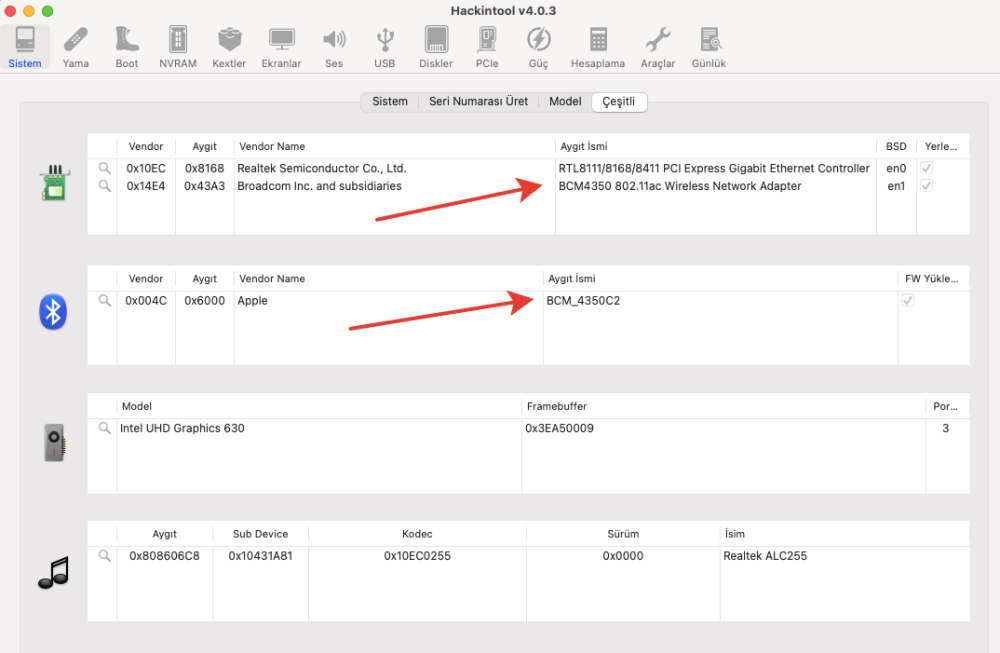Click Sürüm column header

(x=623, y=534)
